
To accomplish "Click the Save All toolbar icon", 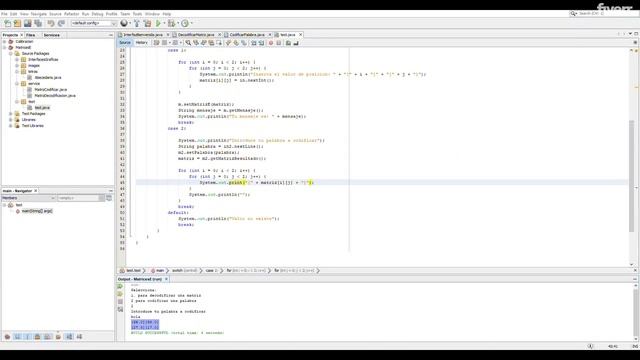I will [x=38, y=24].
